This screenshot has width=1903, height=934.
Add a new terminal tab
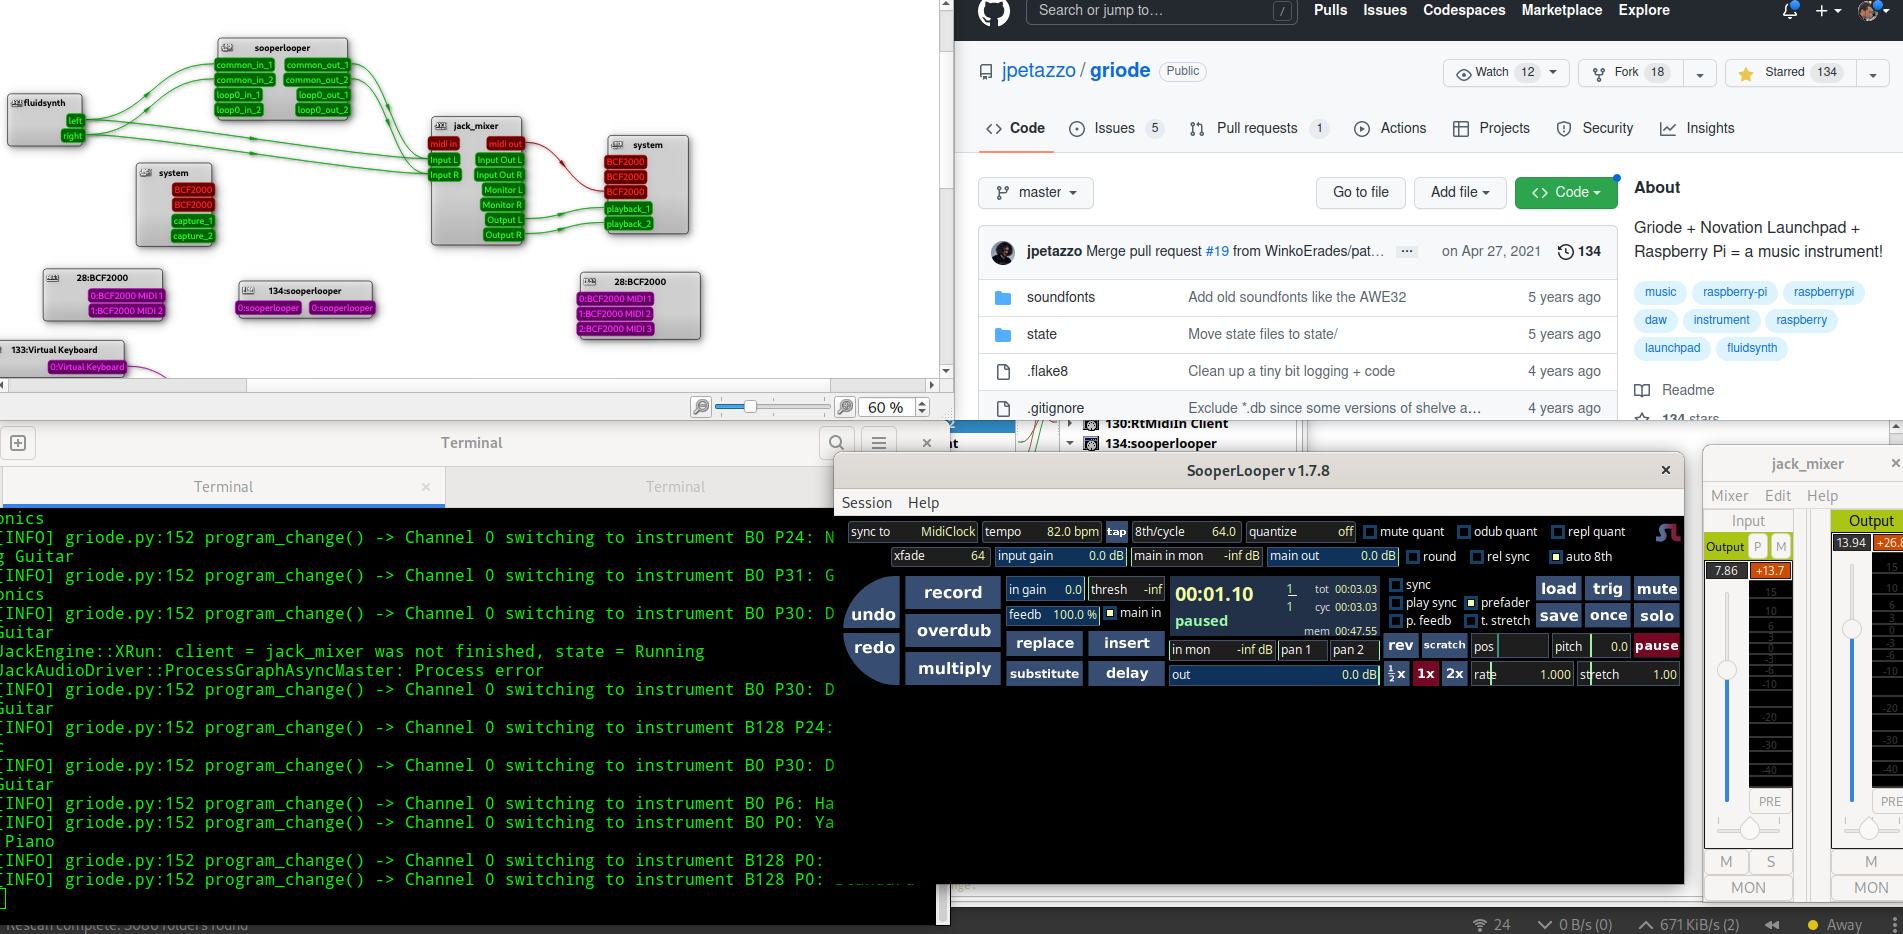click(18, 442)
